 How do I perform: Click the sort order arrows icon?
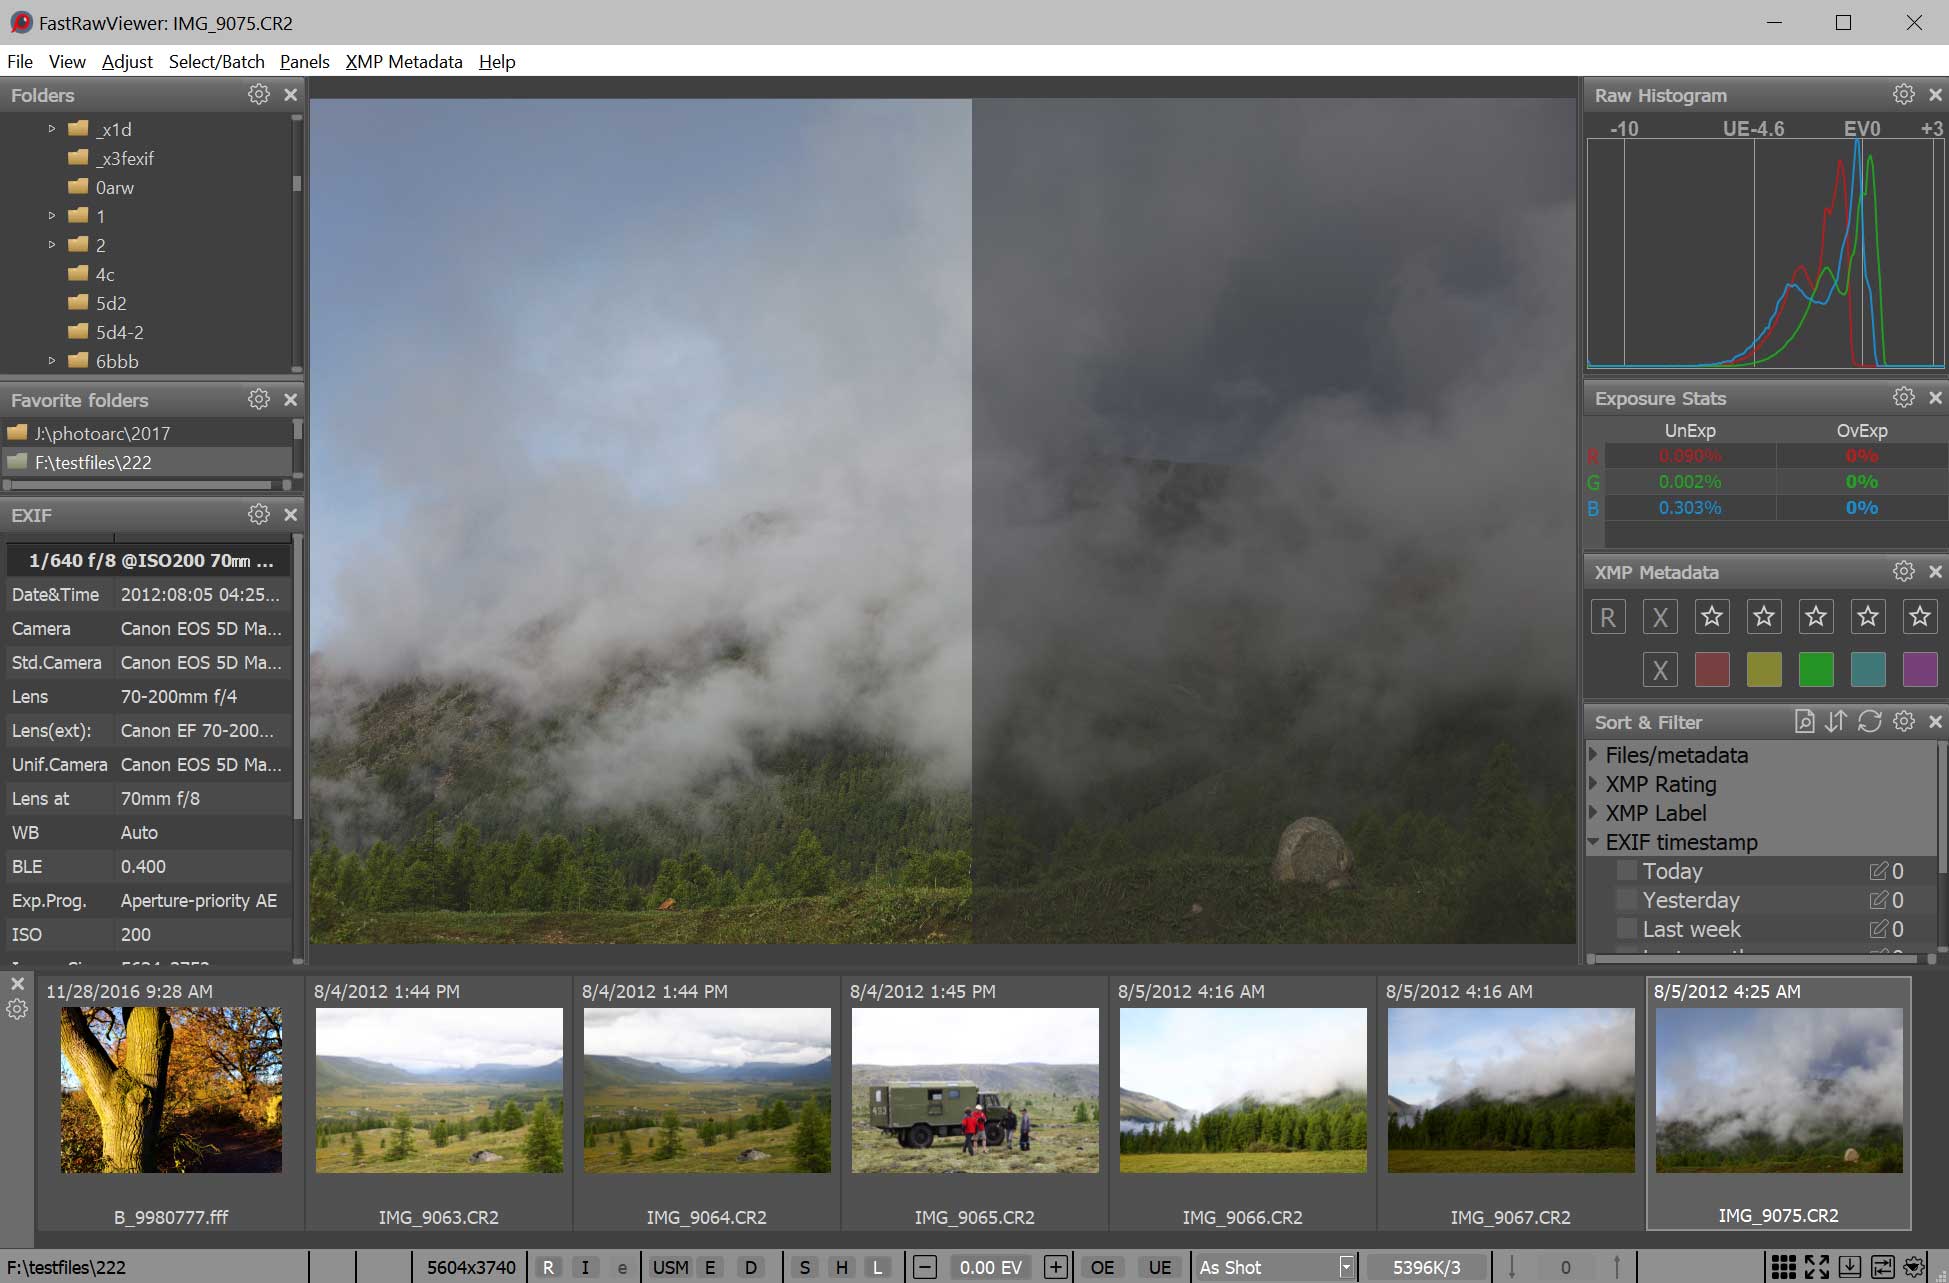[x=1836, y=722]
